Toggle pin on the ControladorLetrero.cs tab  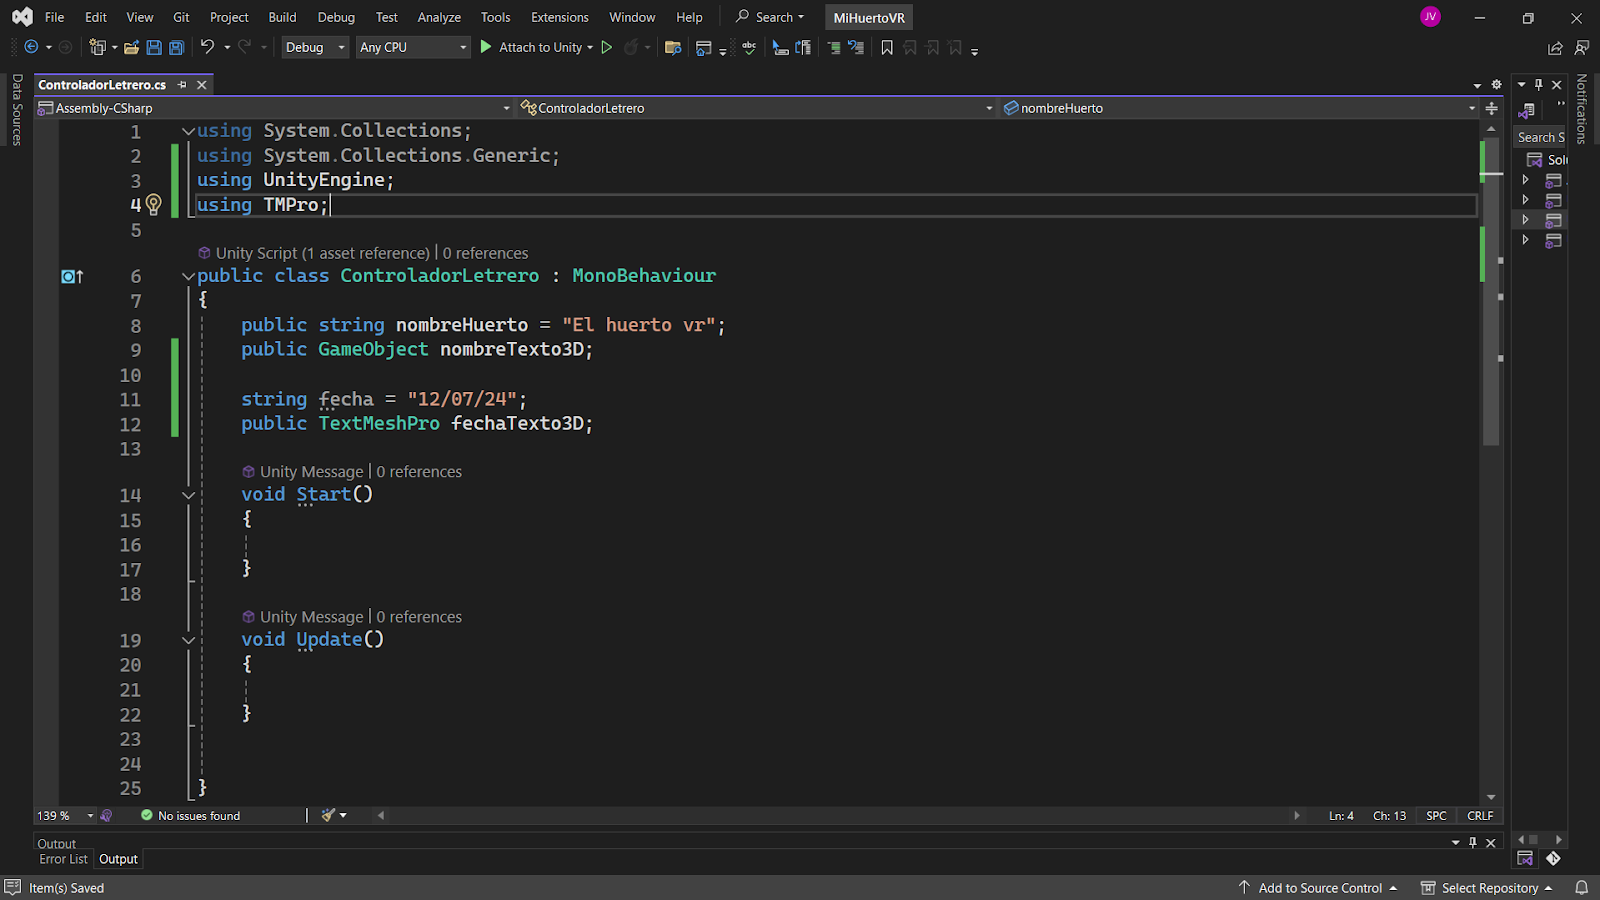tap(182, 85)
